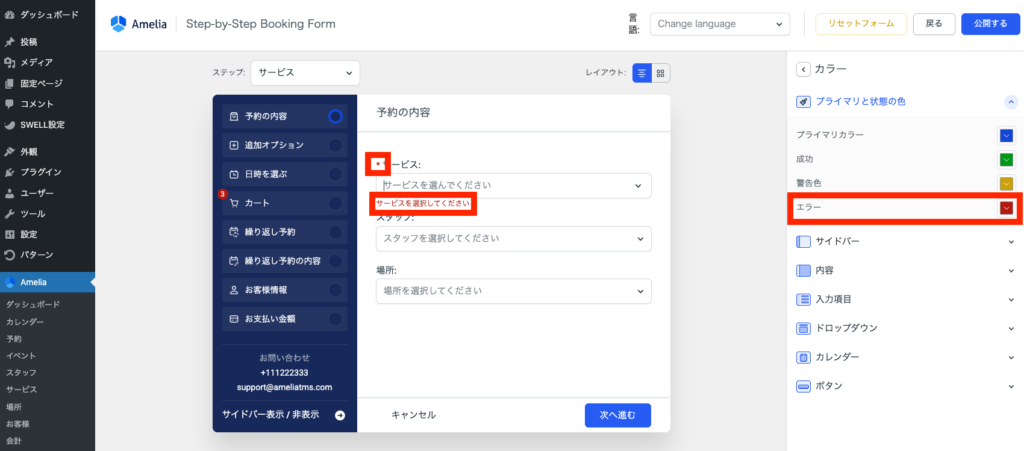The height and width of the screenshot is (451, 1024).
Task: Click the スタッフを選択してください field
Action: [x=513, y=239]
